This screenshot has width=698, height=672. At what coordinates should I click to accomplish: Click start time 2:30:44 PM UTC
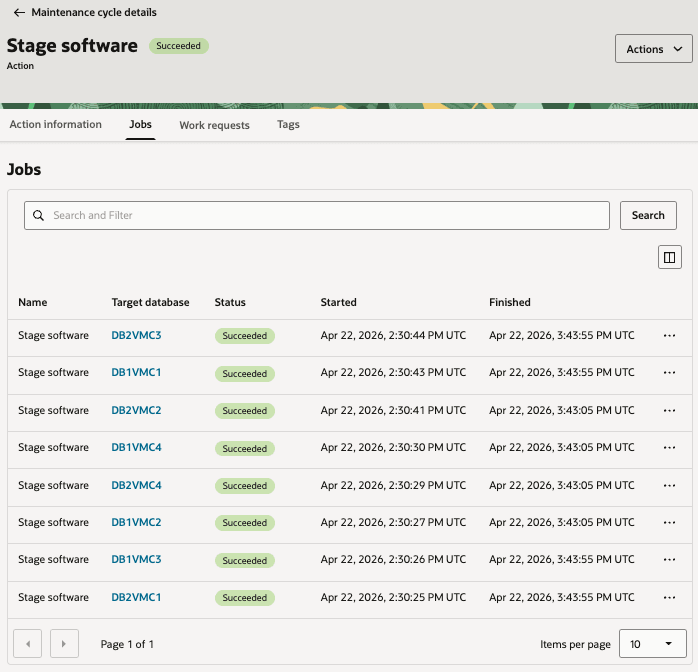click(393, 335)
